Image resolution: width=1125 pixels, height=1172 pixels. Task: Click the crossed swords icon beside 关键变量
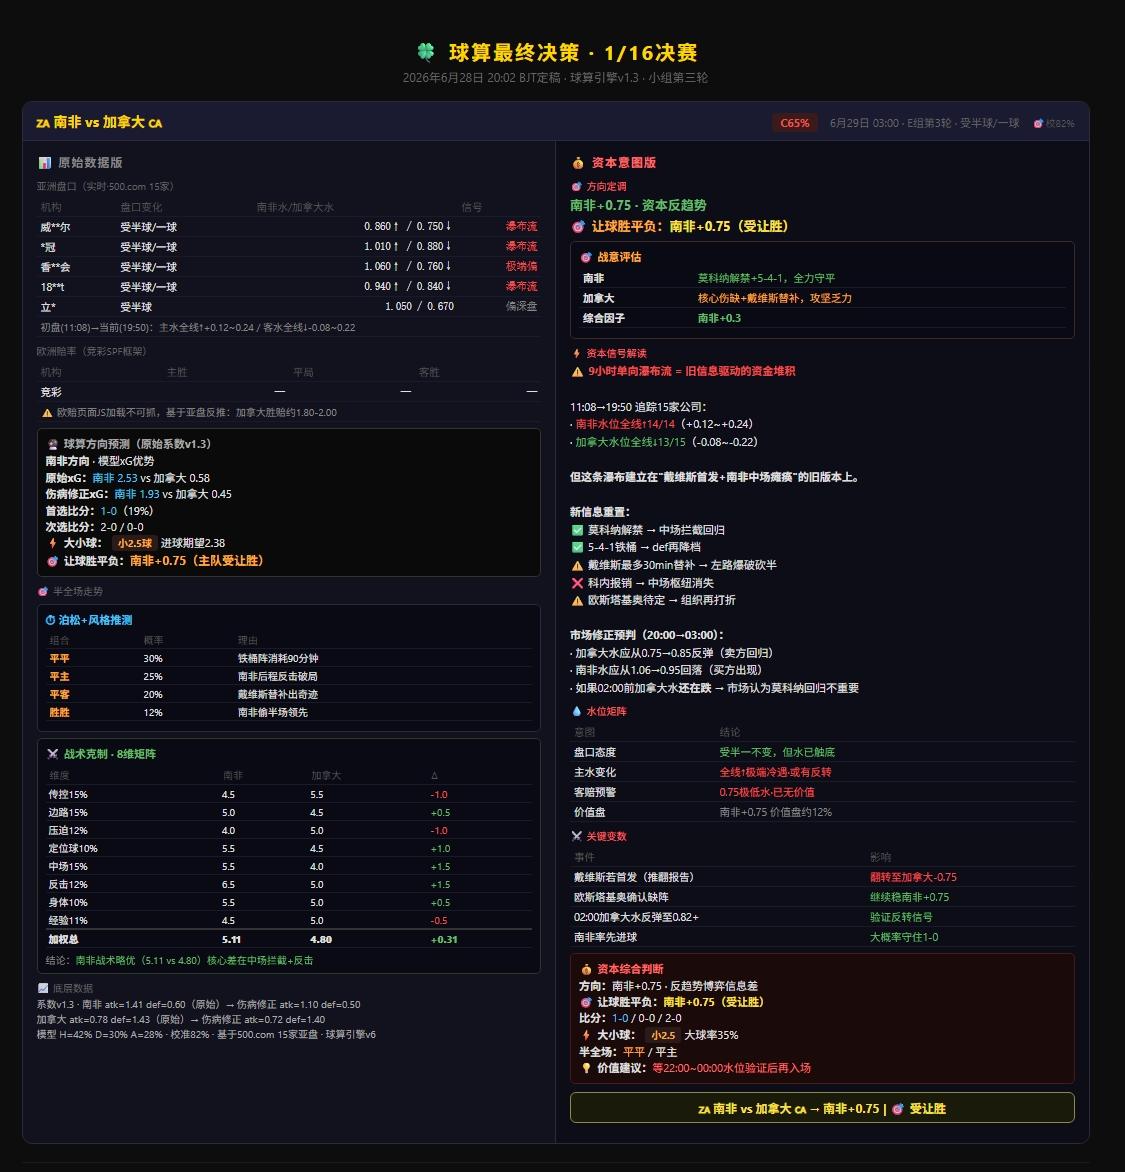point(576,836)
